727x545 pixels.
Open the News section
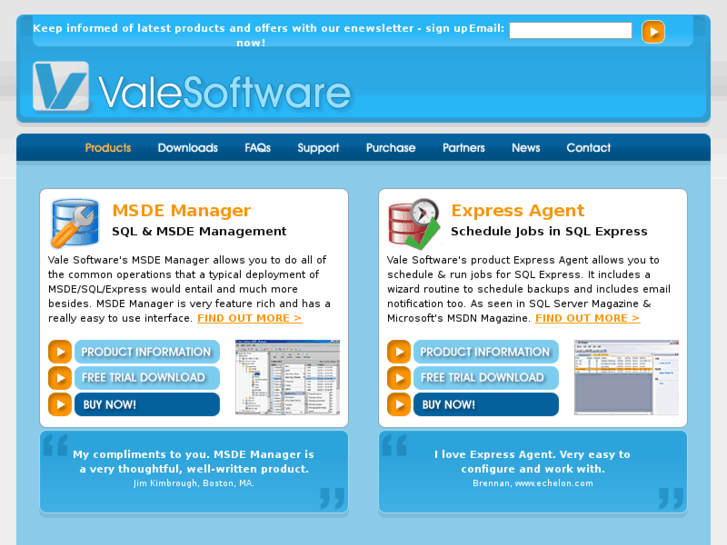click(526, 148)
